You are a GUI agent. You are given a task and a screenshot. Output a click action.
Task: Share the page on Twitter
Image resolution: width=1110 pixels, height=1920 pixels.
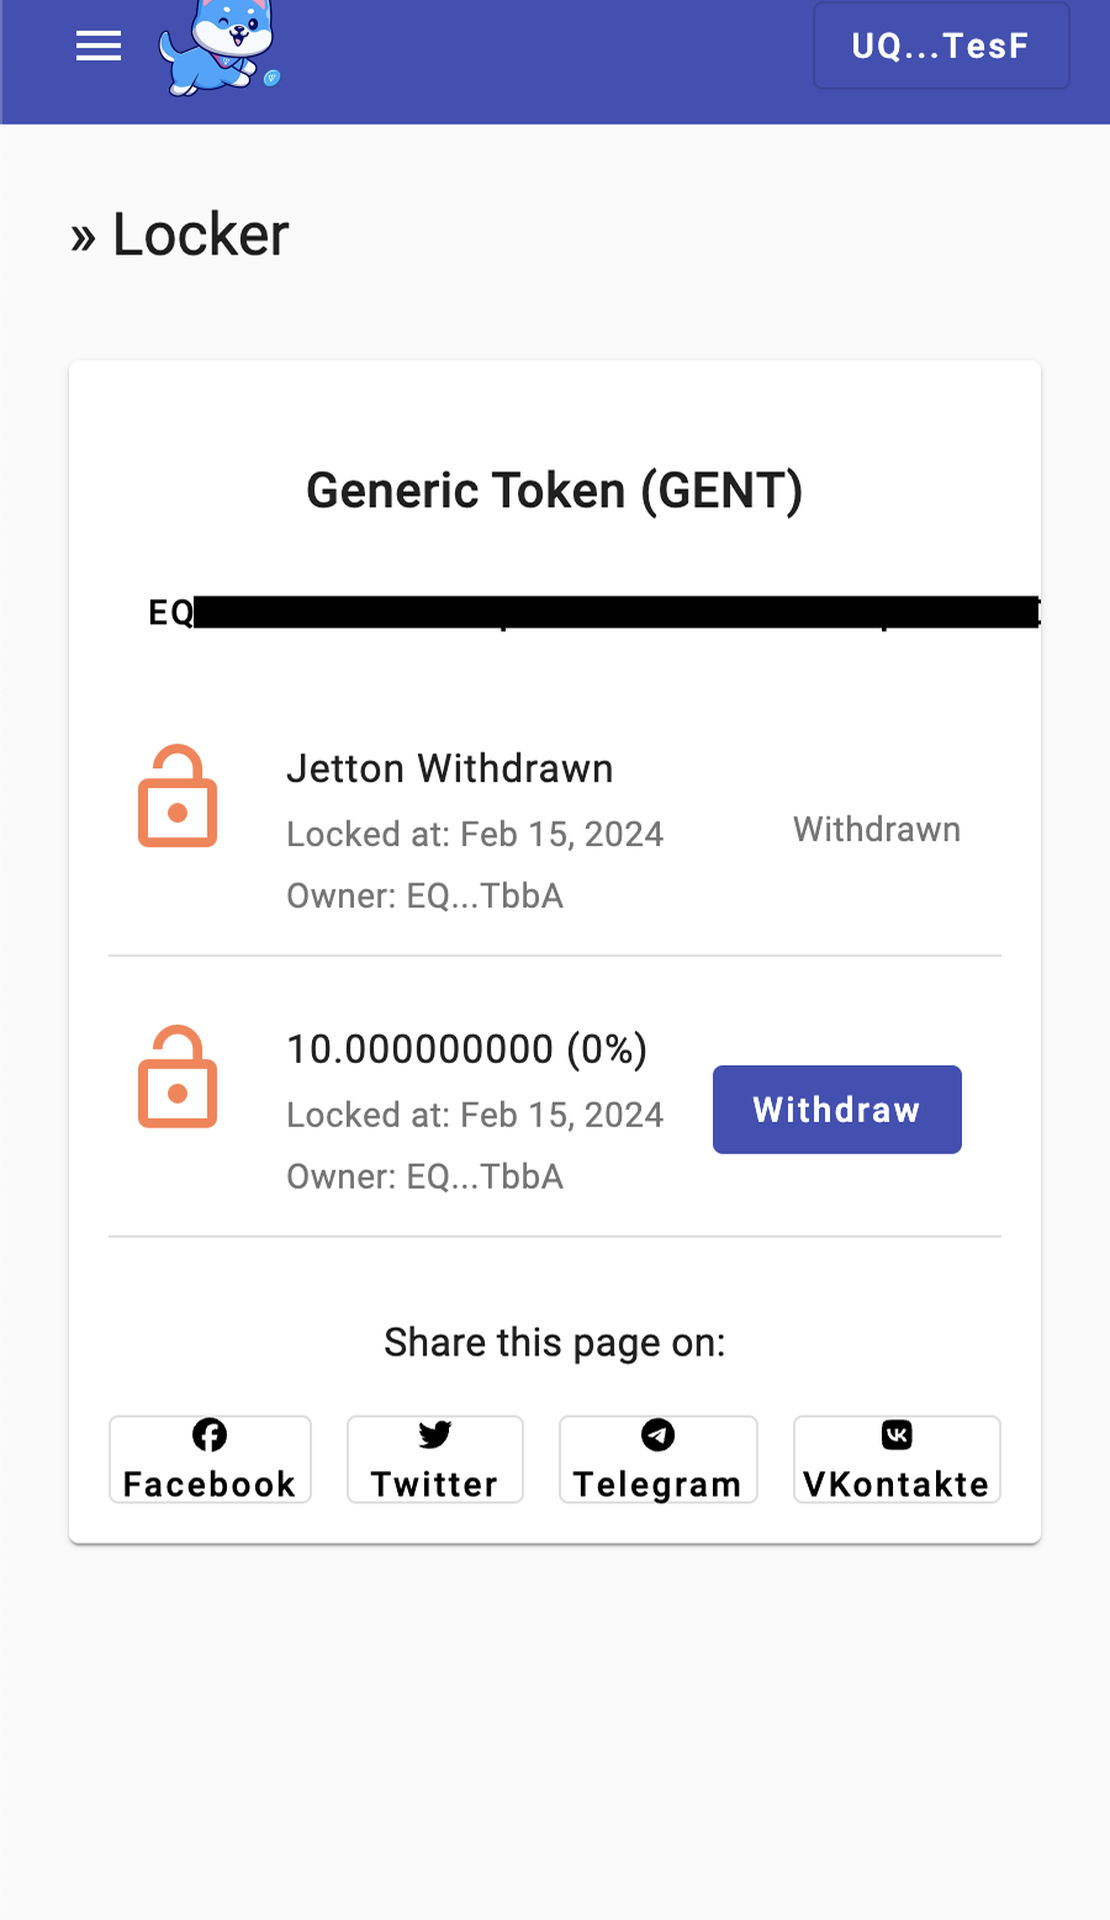[x=435, y=1459]
